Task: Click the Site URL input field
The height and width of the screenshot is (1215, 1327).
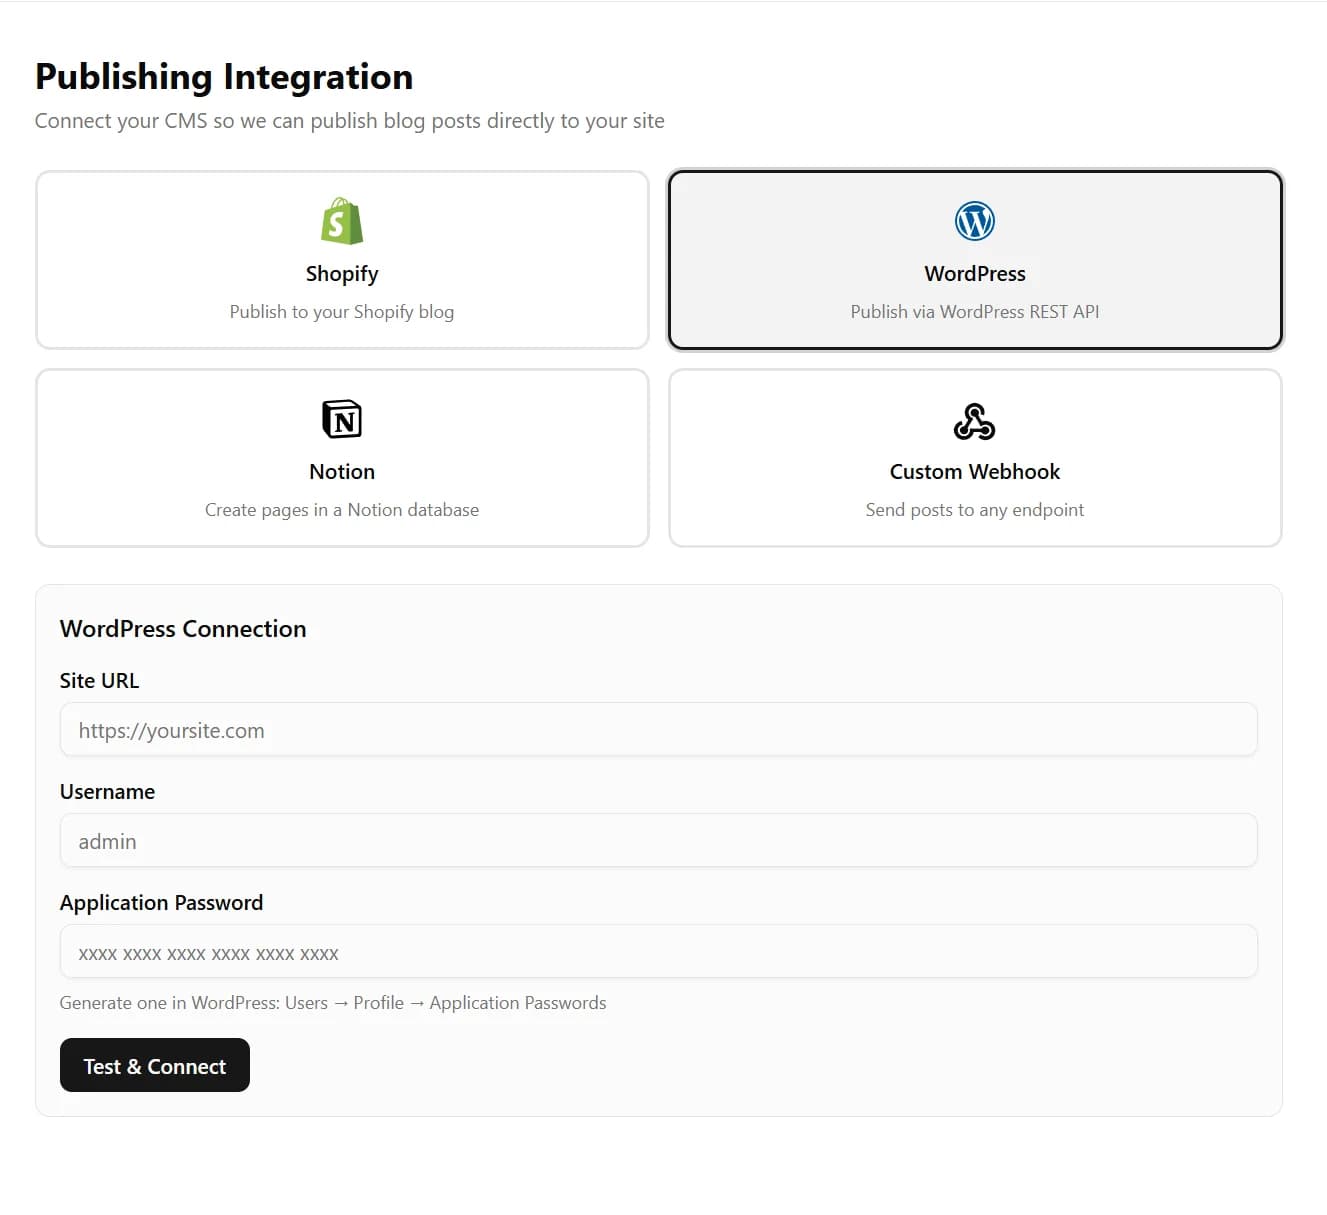Action: (x=658, y=730)
